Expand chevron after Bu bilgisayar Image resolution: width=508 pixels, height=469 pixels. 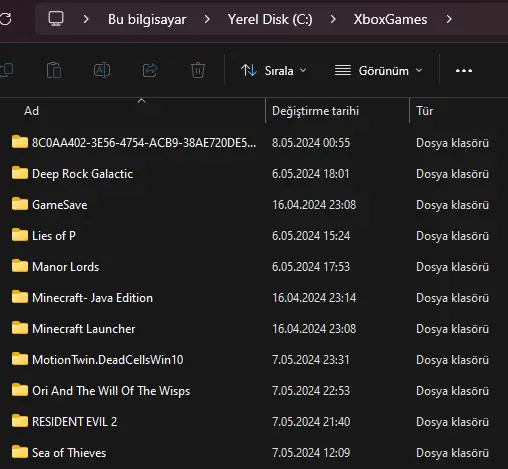pos(207,19)
